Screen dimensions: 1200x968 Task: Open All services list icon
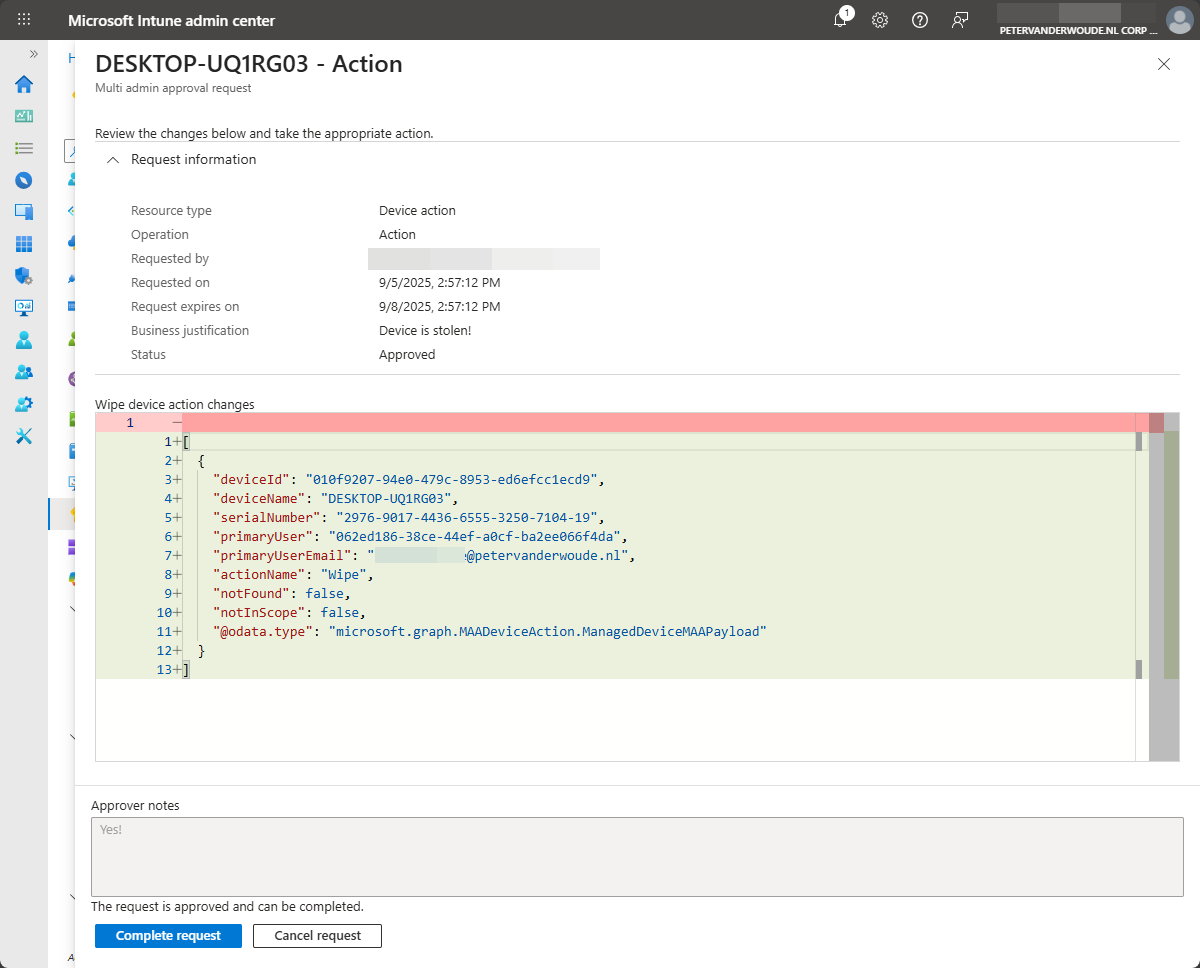coord(24,148)
